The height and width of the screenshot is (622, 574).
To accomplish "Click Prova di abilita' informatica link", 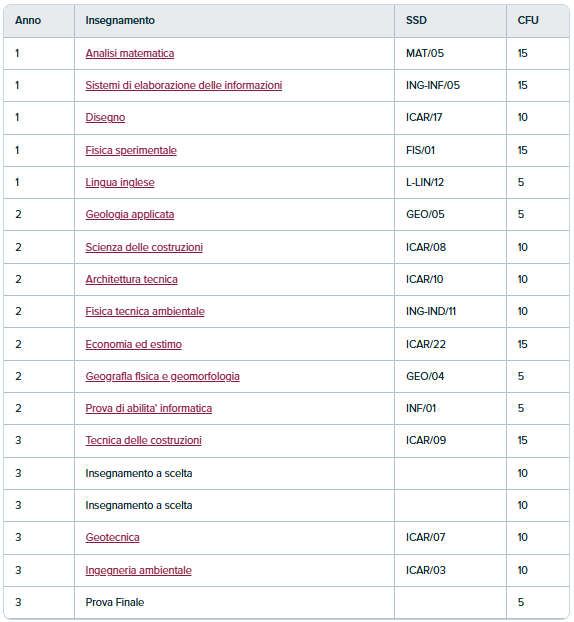I will tap(148, 408).
